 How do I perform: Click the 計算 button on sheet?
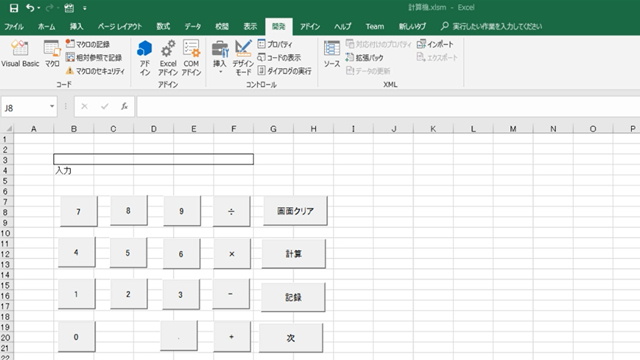click(294, 254)
